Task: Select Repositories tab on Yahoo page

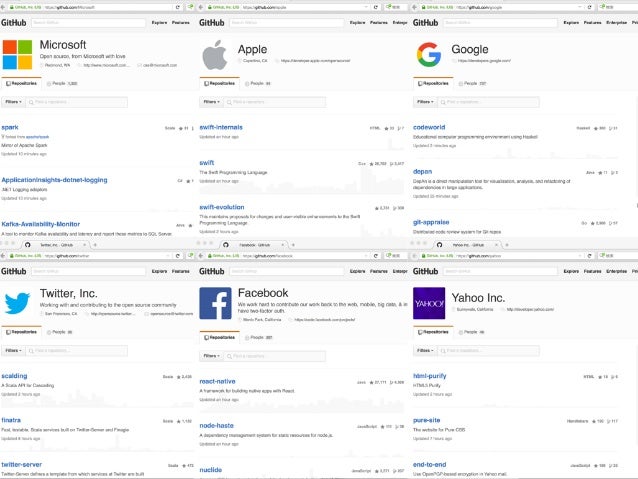Action: 433,332
